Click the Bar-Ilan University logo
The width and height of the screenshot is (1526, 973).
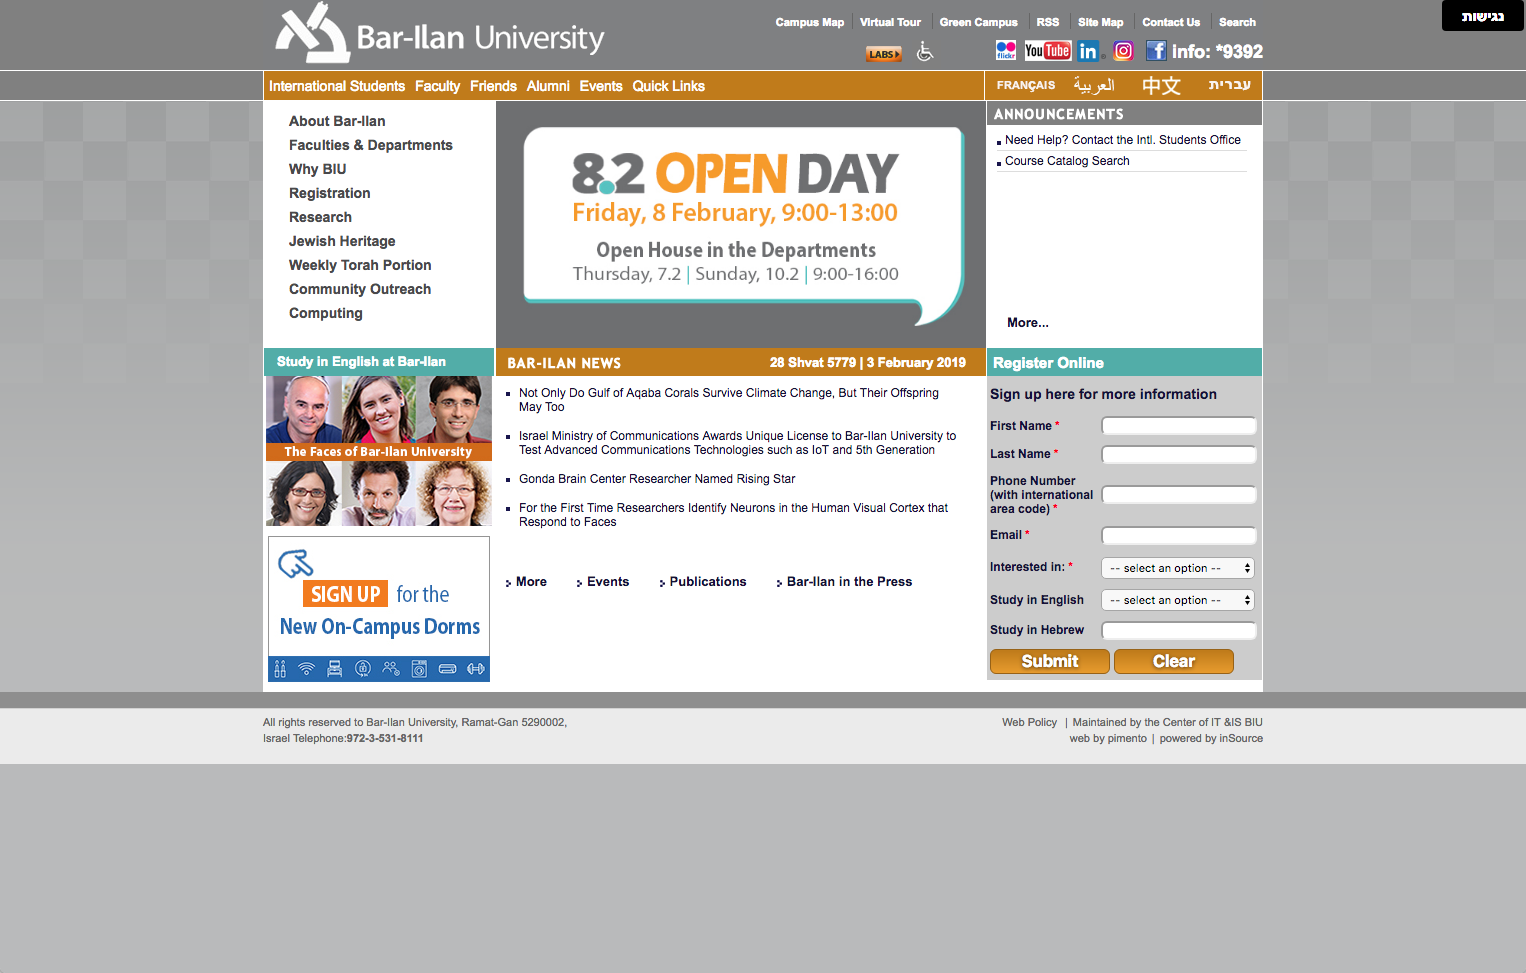[x=440, y=34]
